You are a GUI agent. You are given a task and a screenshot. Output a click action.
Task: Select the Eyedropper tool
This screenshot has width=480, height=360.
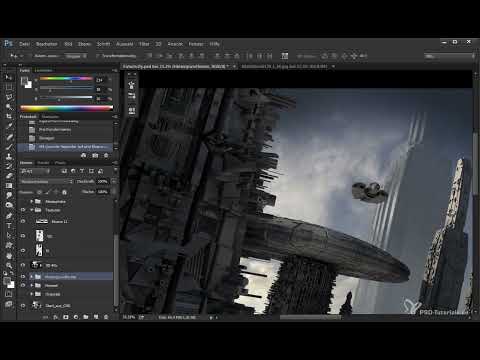9,126
